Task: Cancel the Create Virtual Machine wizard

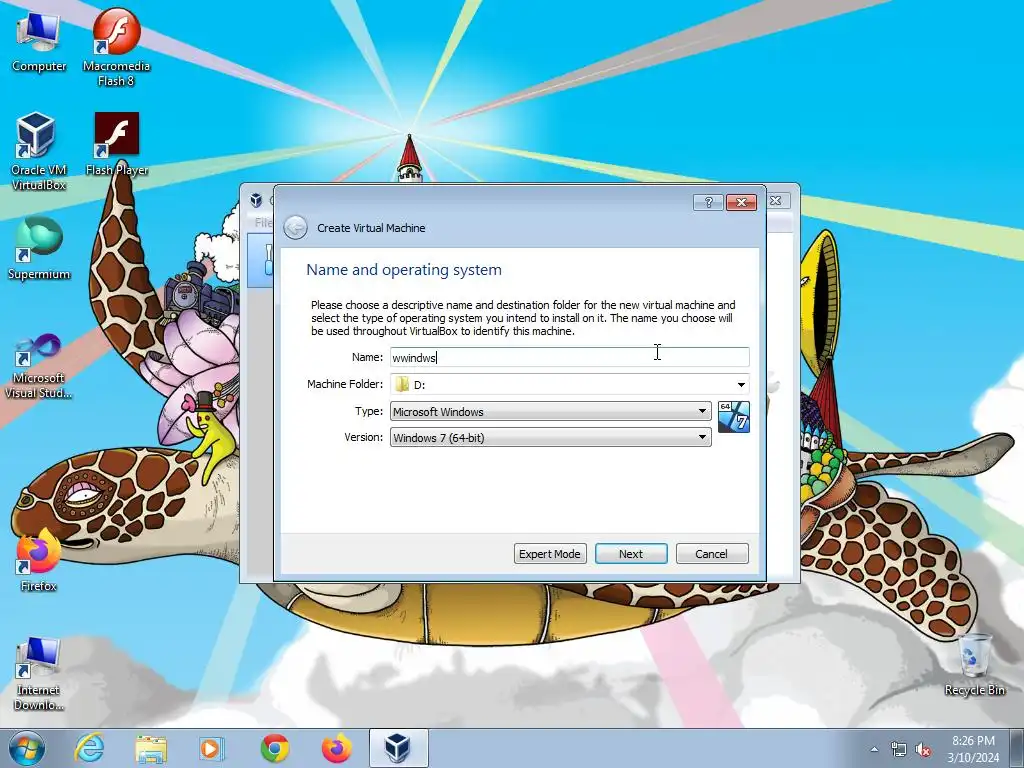Action: (x=712, y=554)
